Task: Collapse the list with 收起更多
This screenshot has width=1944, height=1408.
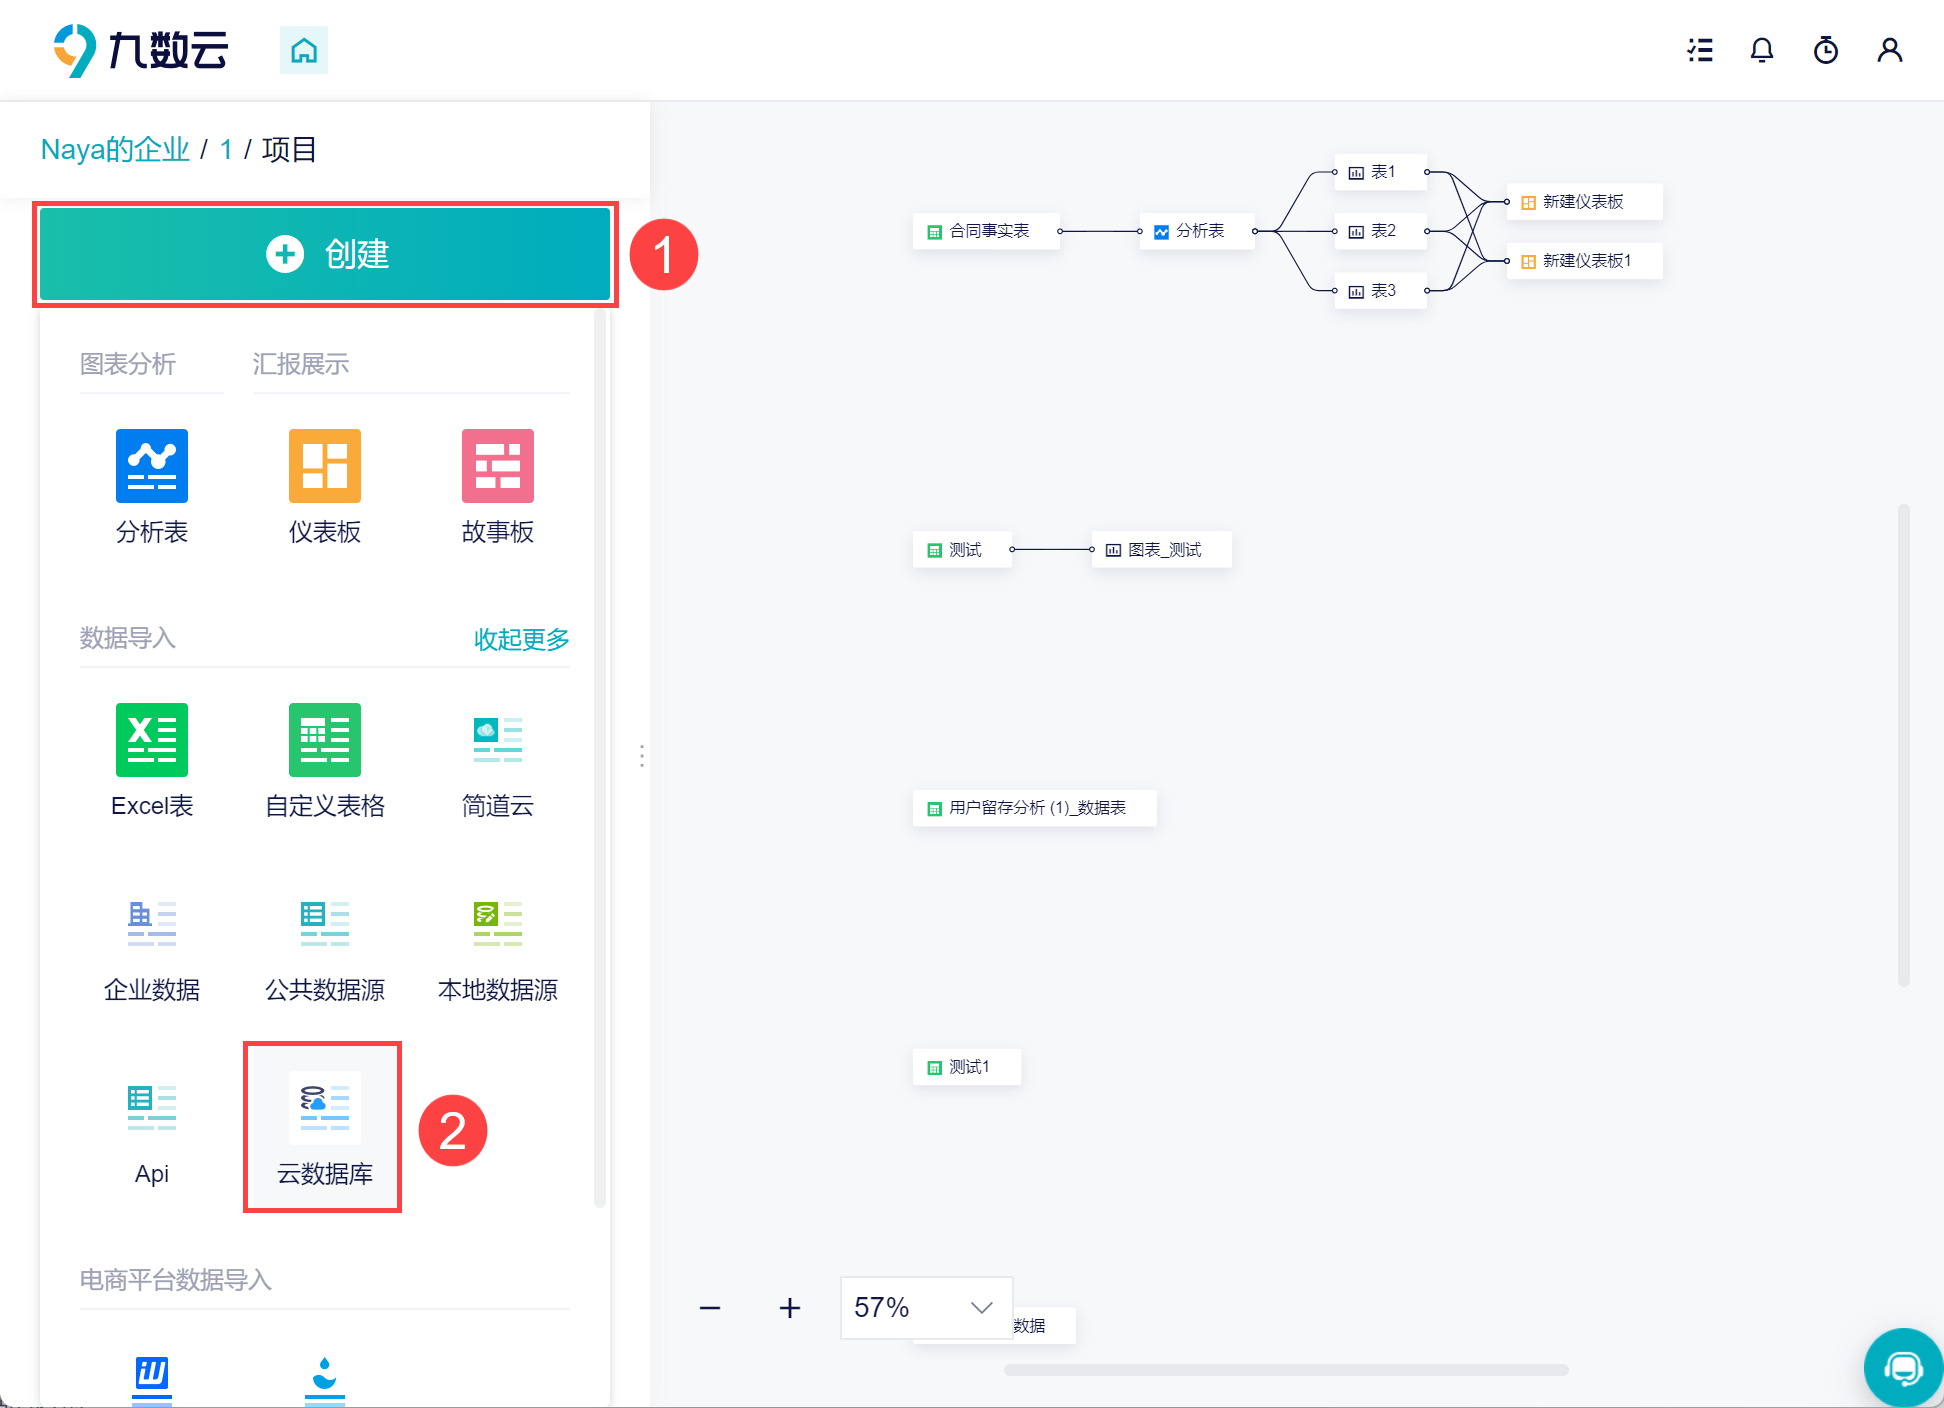Action: (521, 639)
